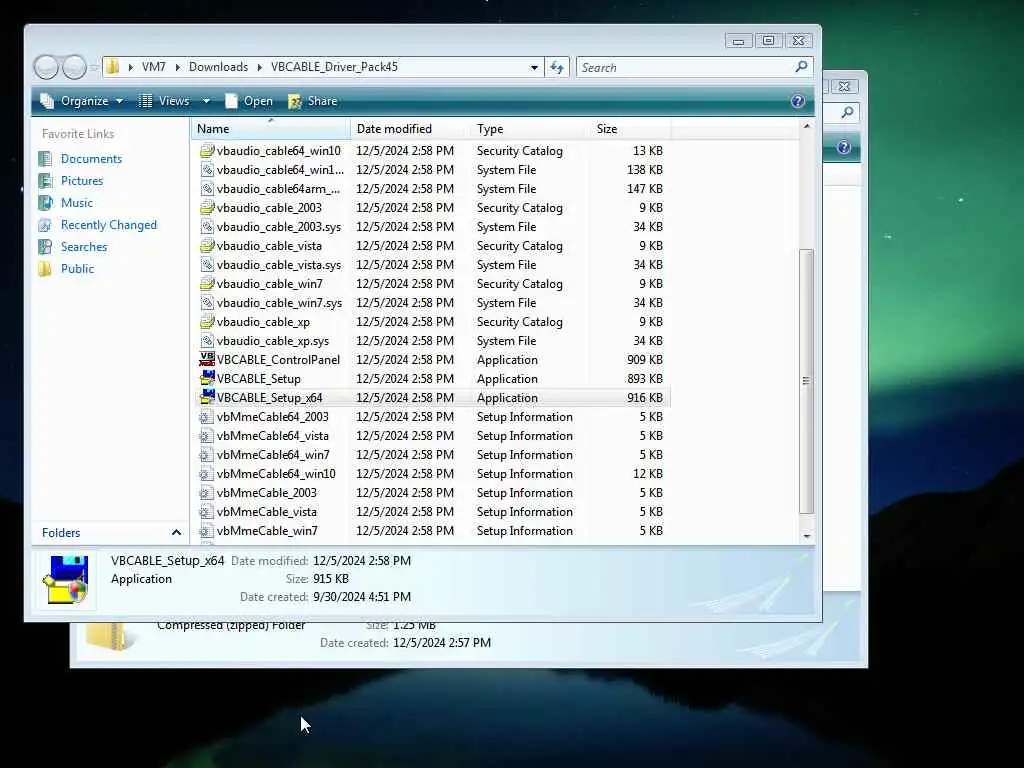Select vbMmeCable_win7 file name
Viewport: 1024px width, 768px height.
coord(267,530)
